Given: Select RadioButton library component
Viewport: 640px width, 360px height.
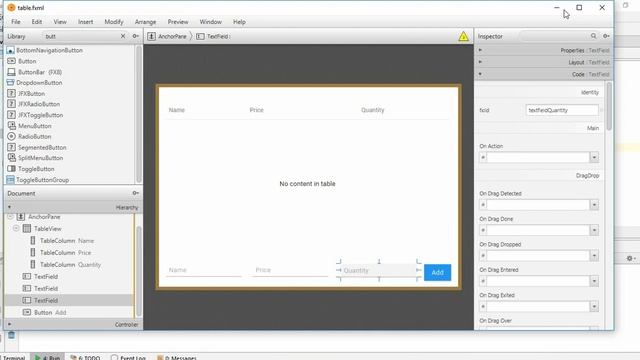Looking at the screenshot, I should [35, 136].
